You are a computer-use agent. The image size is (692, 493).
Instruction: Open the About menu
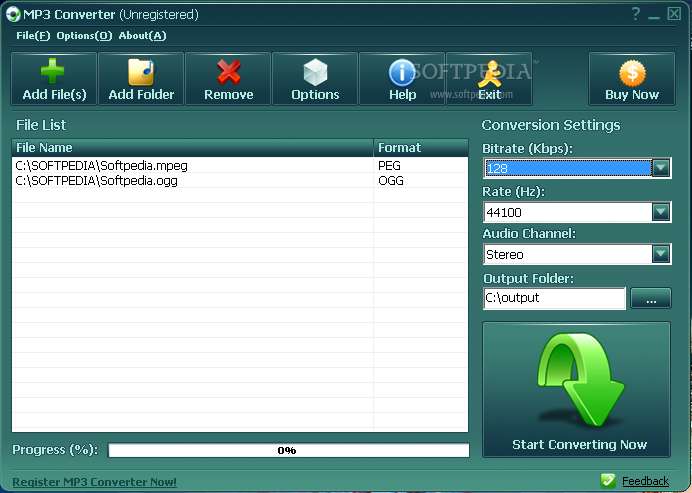142,35
